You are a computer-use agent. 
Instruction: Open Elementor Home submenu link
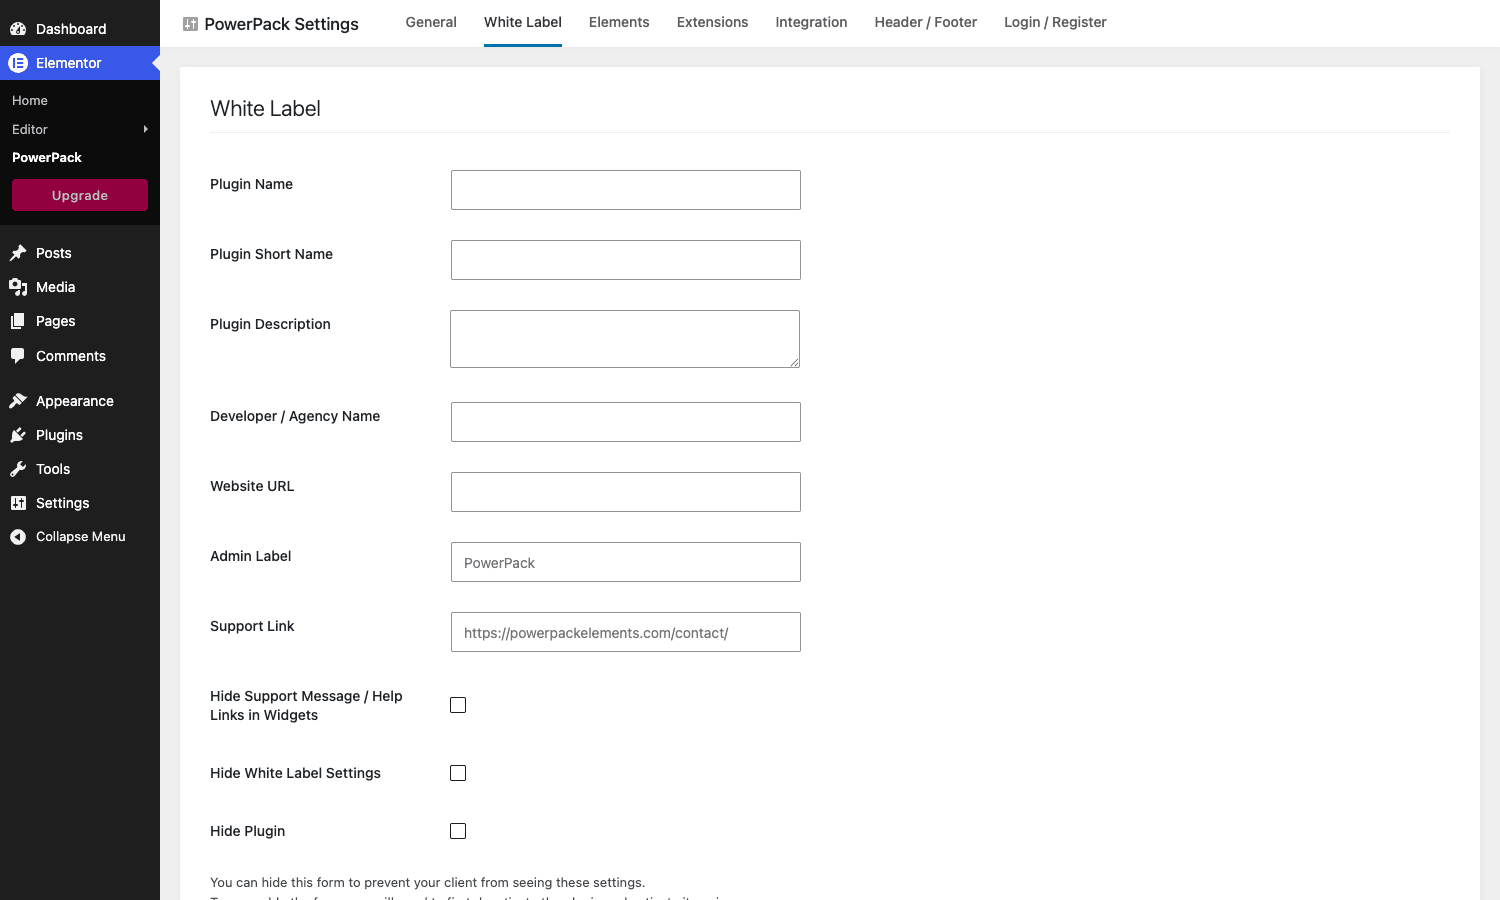point(30,101)
